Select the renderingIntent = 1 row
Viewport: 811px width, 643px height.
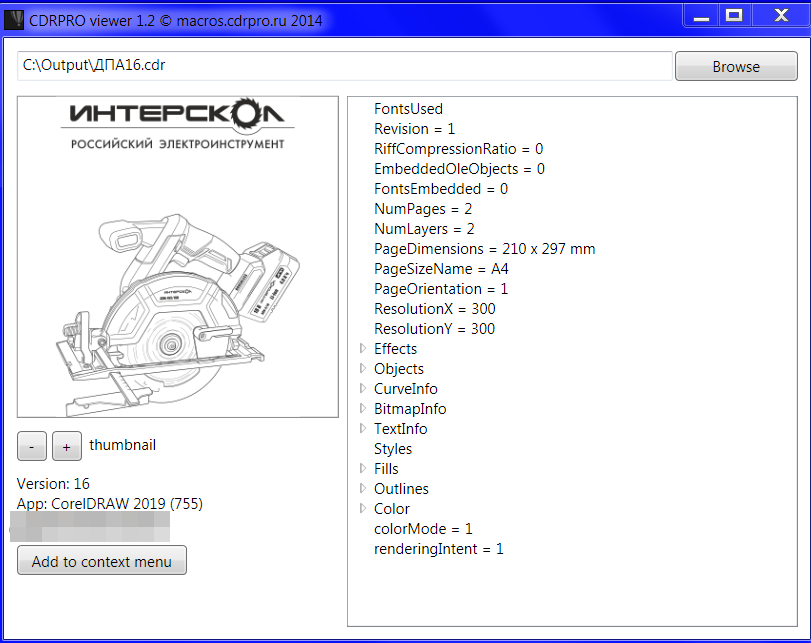[x=439, y=549]
